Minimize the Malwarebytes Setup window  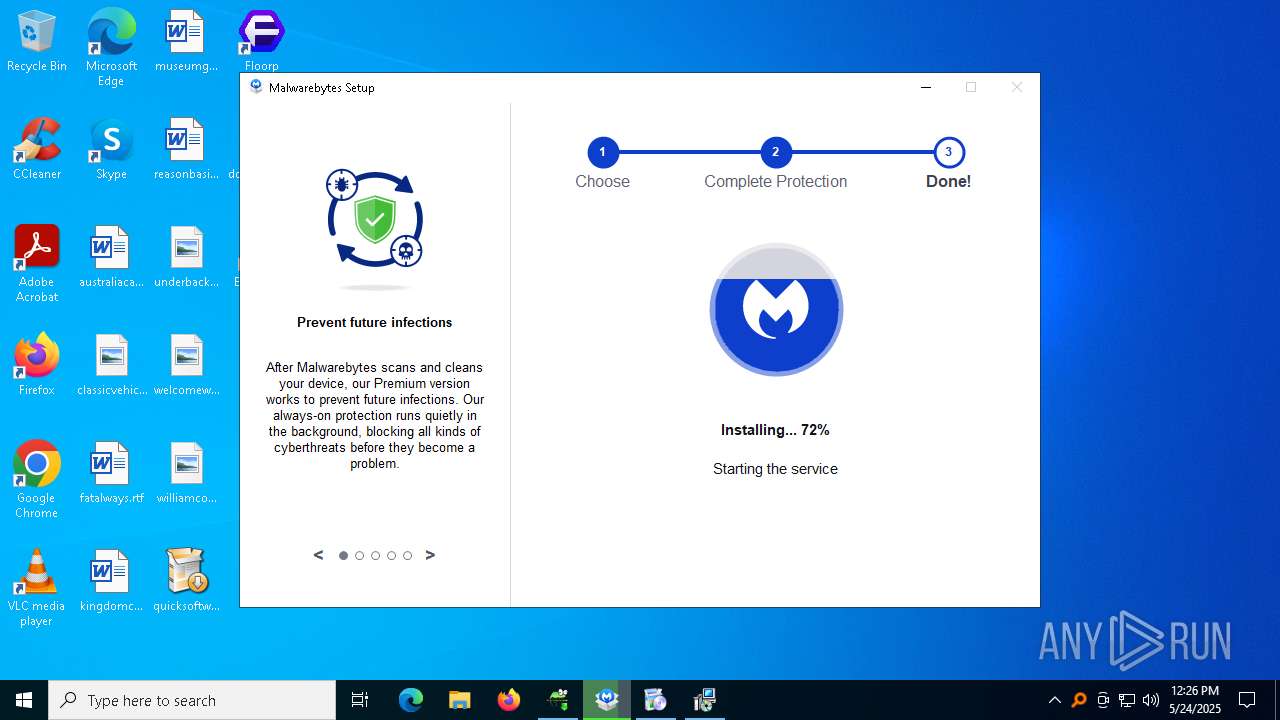click(926, 87)
